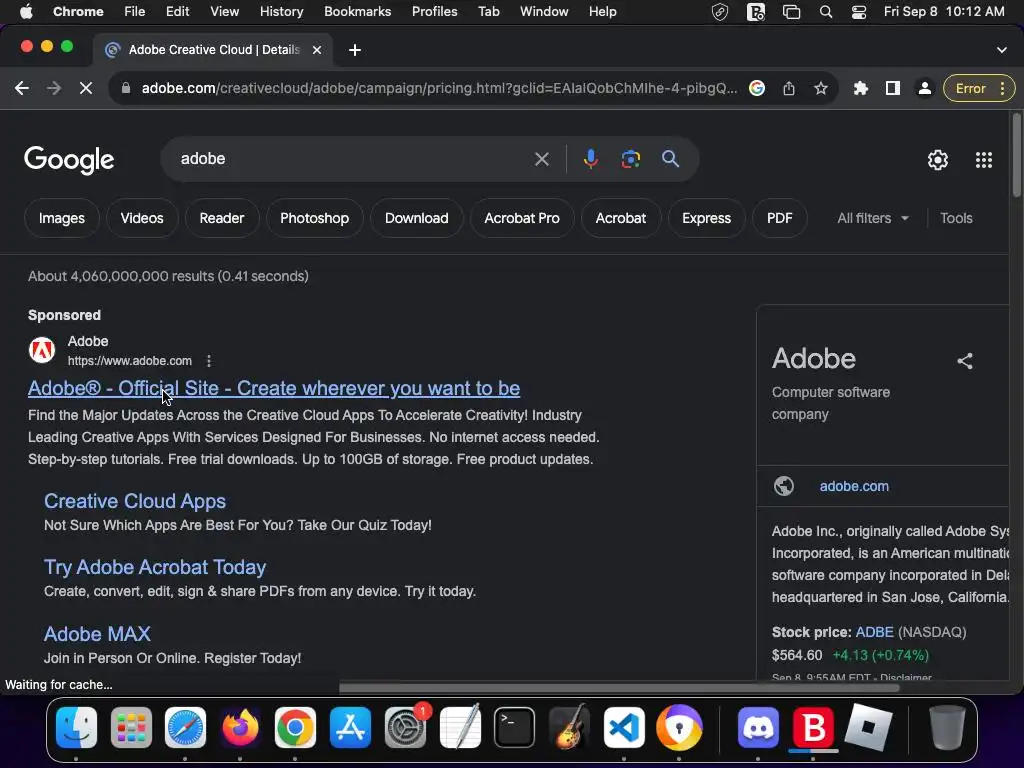Open the three-dot menu beside the sponsored Adobe URL
The image size is (1024, 768).
[209, 360]
